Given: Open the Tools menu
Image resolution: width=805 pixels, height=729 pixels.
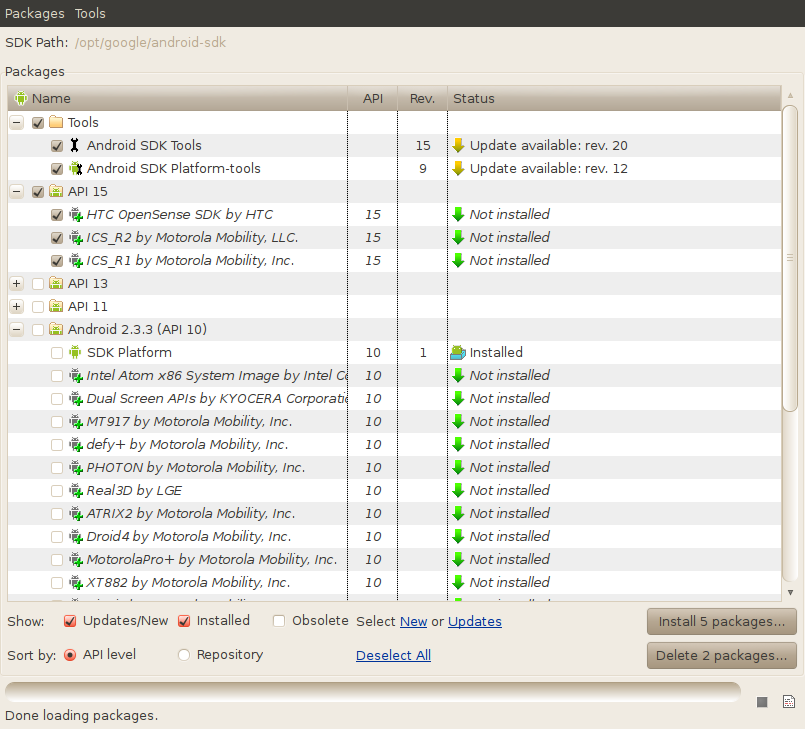Looking at the screenshot, I should point(90,13).
